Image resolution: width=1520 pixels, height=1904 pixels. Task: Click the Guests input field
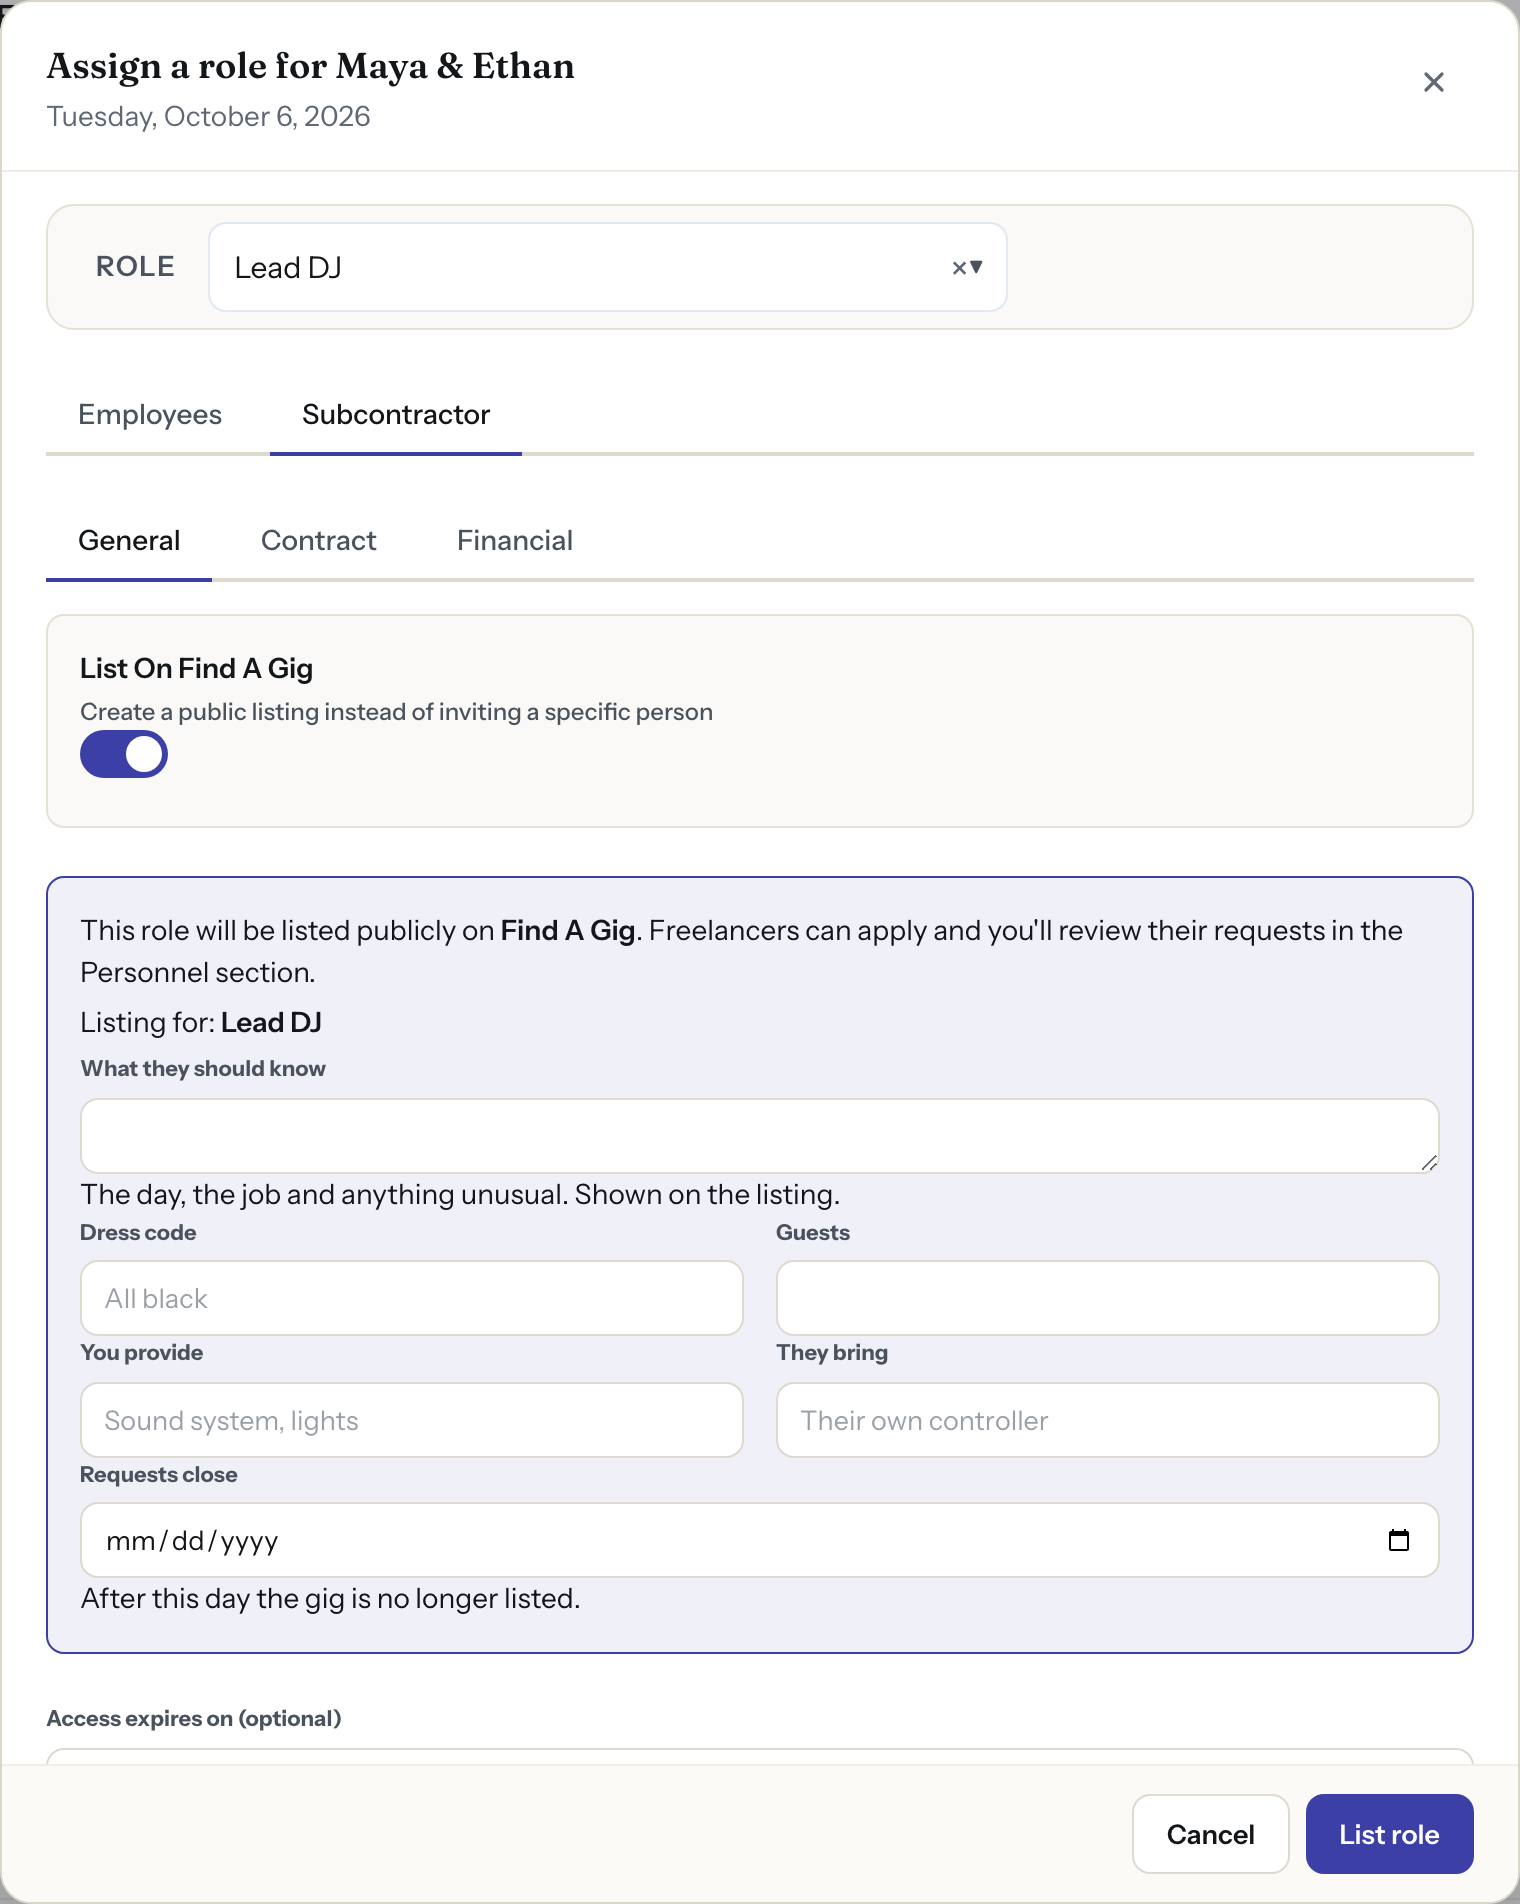pyautogui.click(x=1107, y=1298)
